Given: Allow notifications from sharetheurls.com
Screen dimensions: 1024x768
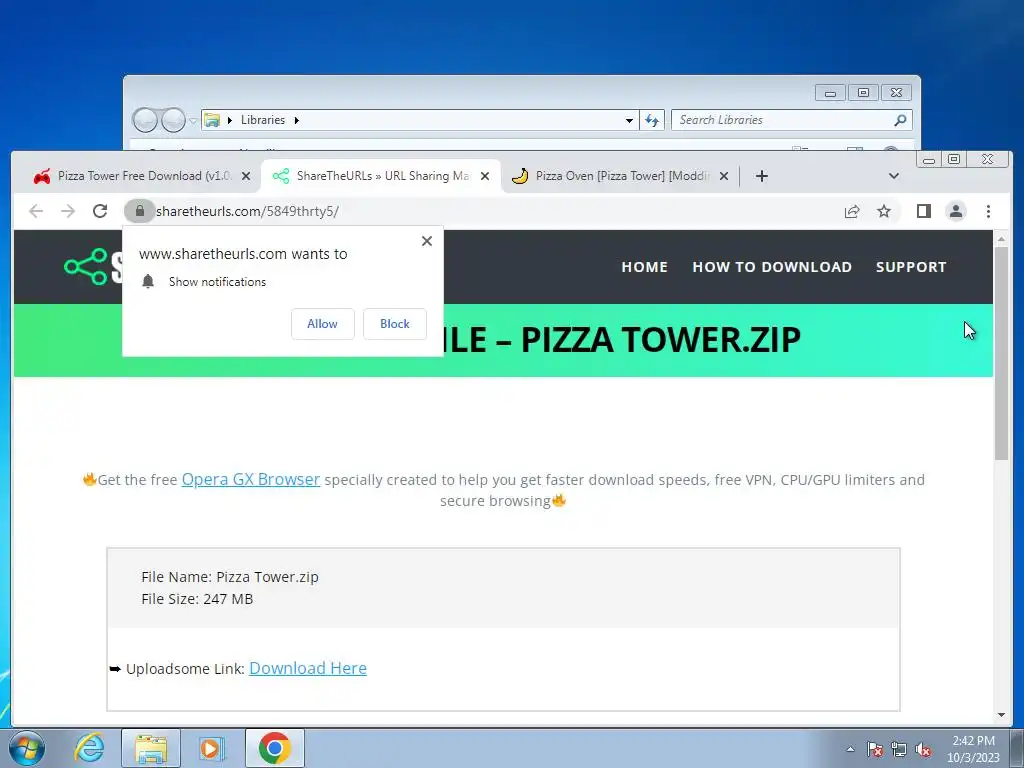Looking at the screenshot, I should 323,324.
